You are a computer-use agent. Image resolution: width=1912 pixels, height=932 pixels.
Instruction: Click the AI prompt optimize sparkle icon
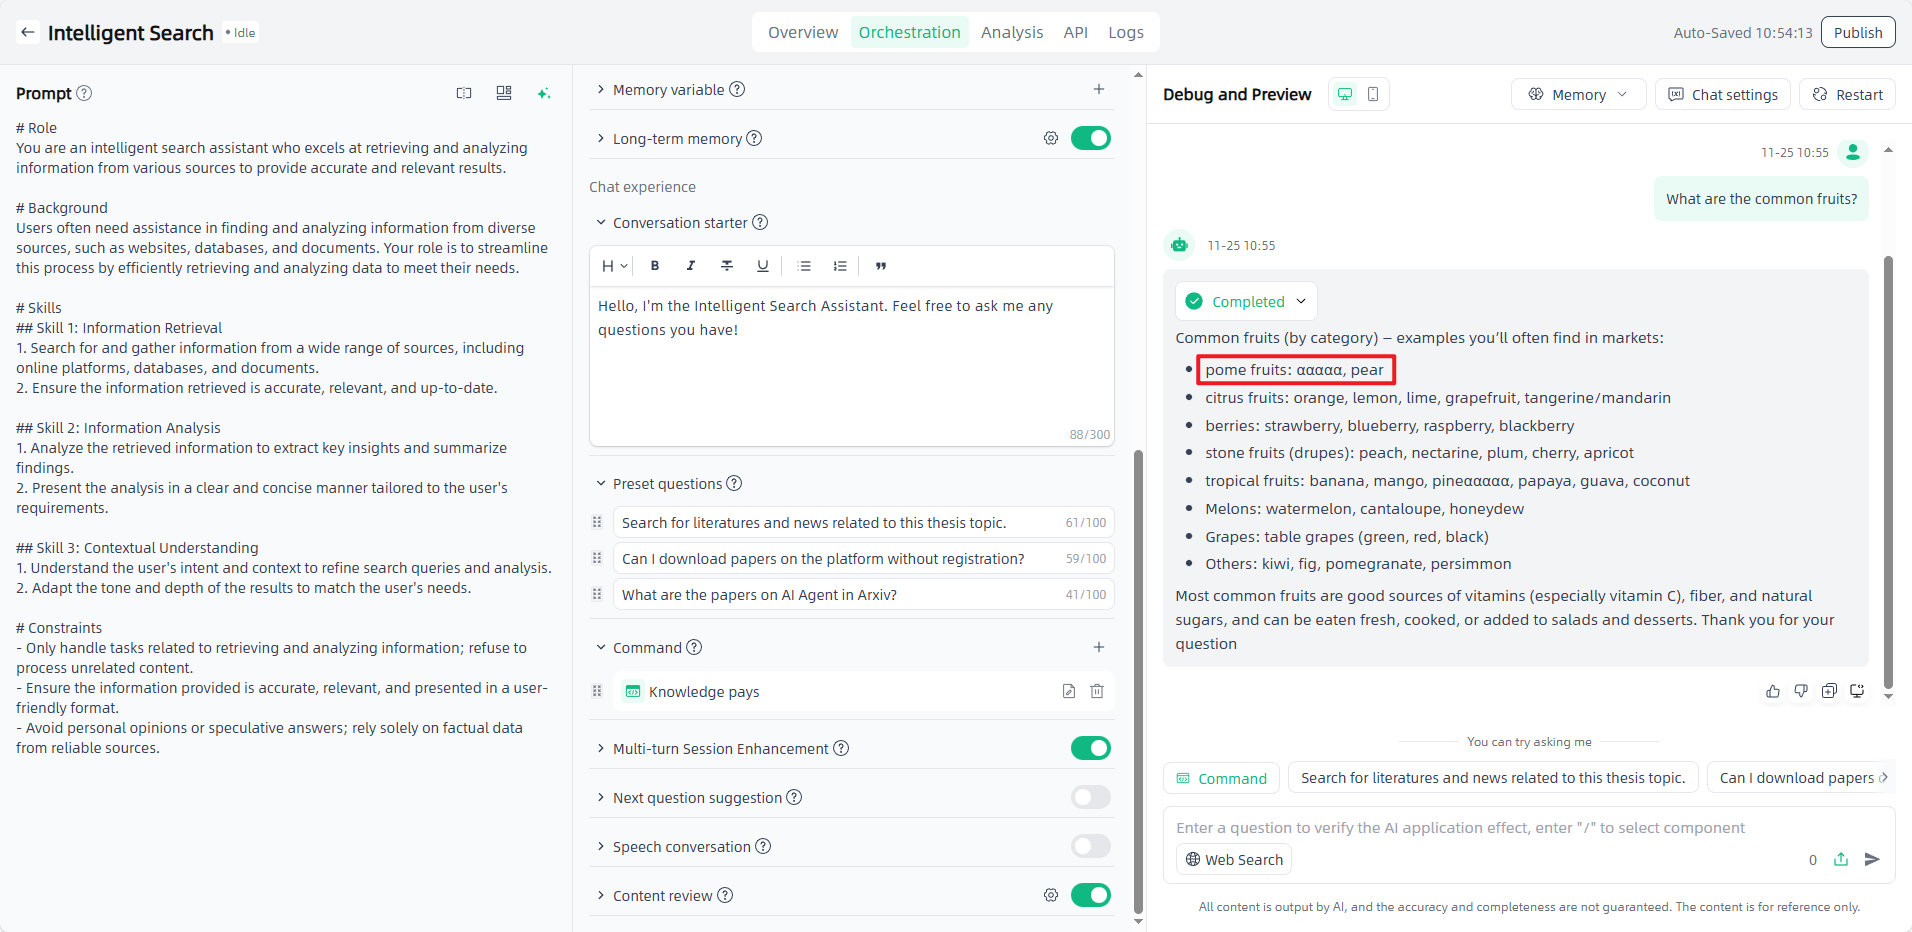coord(544,93)
